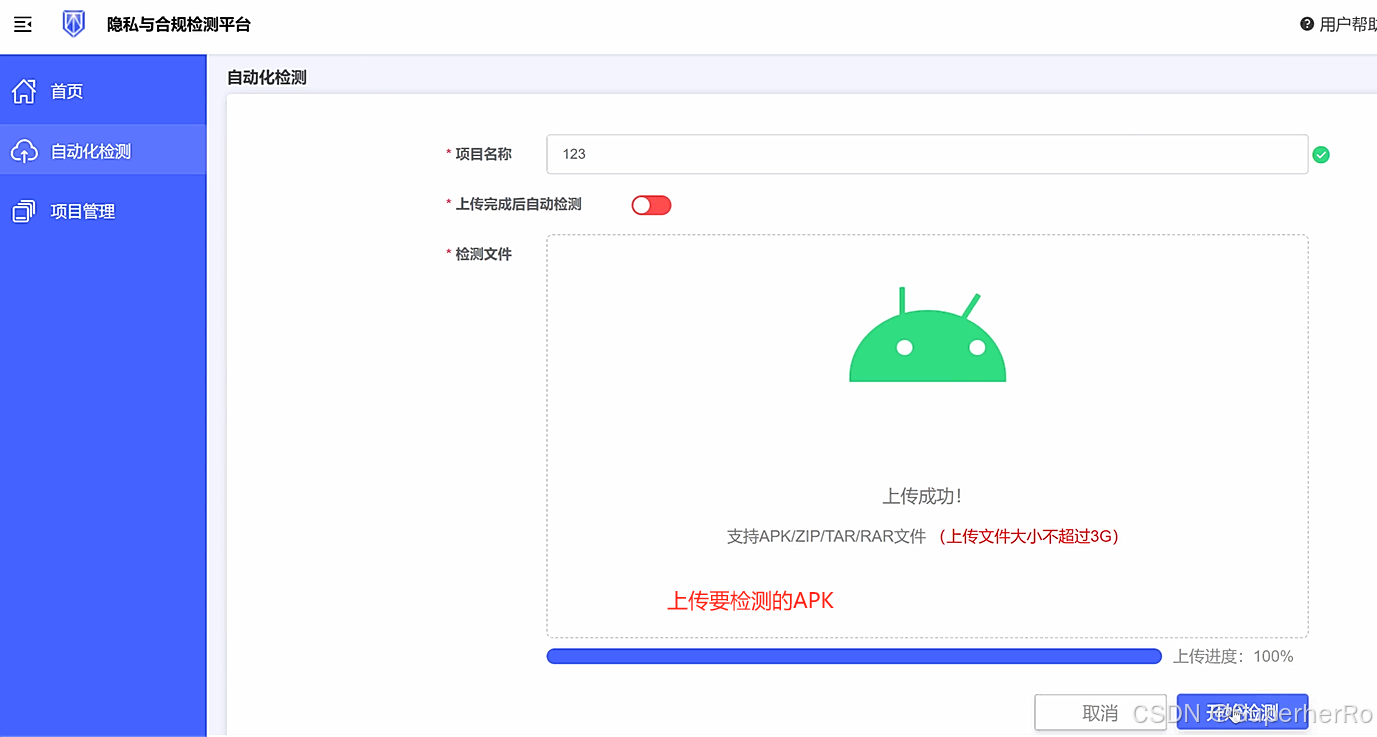Click the 取消 button
This screenshot has width=1377, height=737.
1100,713
